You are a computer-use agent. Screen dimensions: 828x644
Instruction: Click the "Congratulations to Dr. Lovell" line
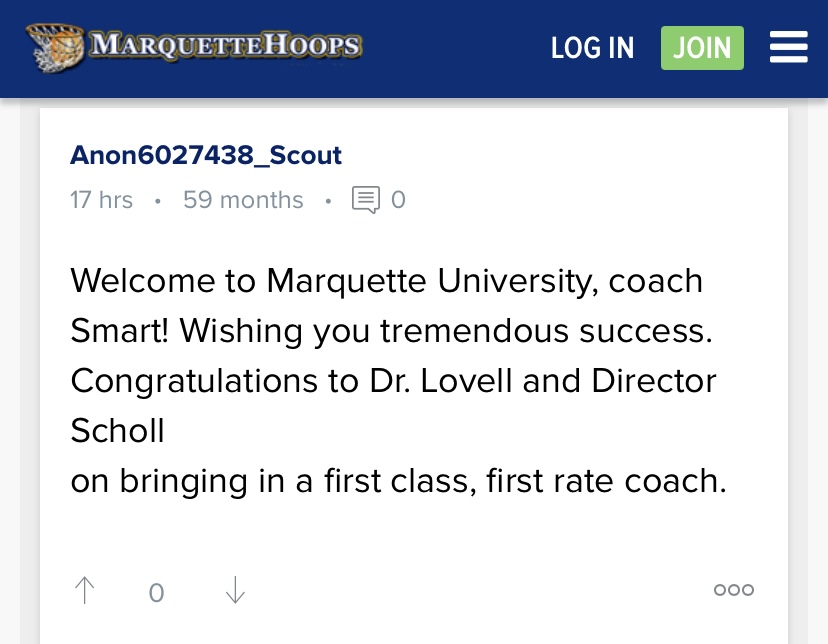point(393,381)
